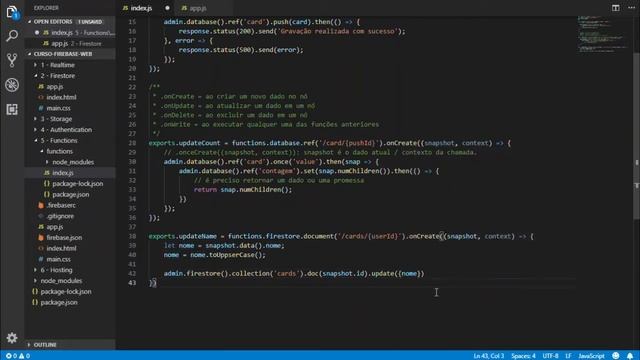The width and height of the screenshot is (640, 360).
Task: Open the feedback smiley in the status bar
Action: [616, 356]
